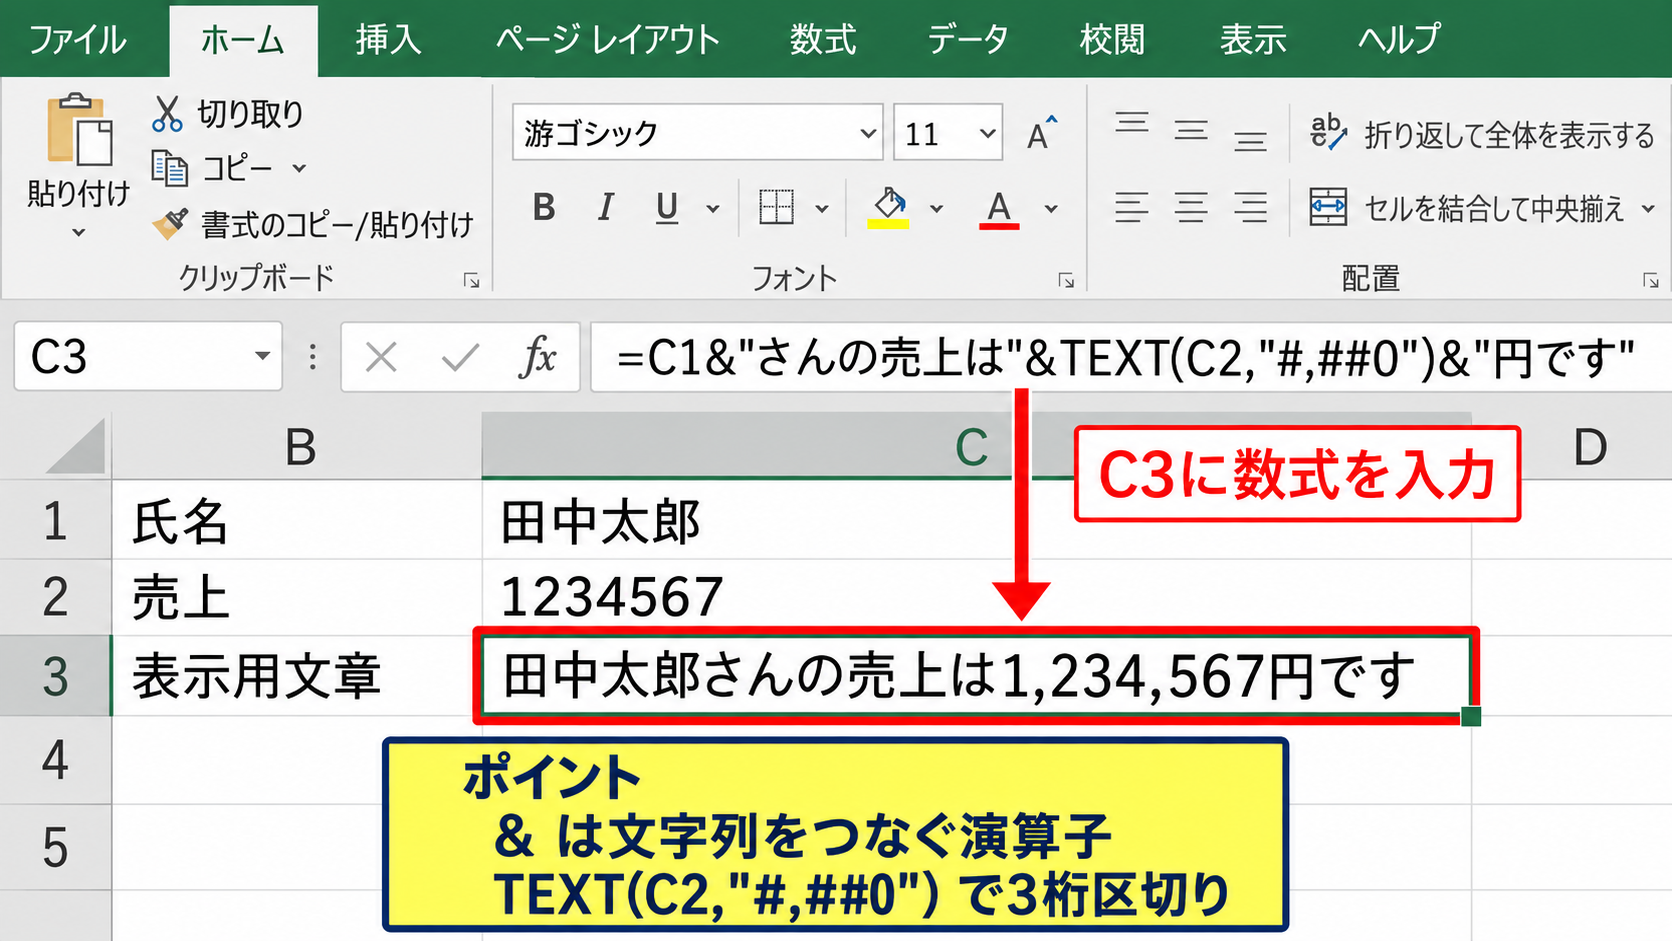Open the merge cells dropdown arrow
The width and height of the screenshot is (1672, 941).
[1648, 209]
